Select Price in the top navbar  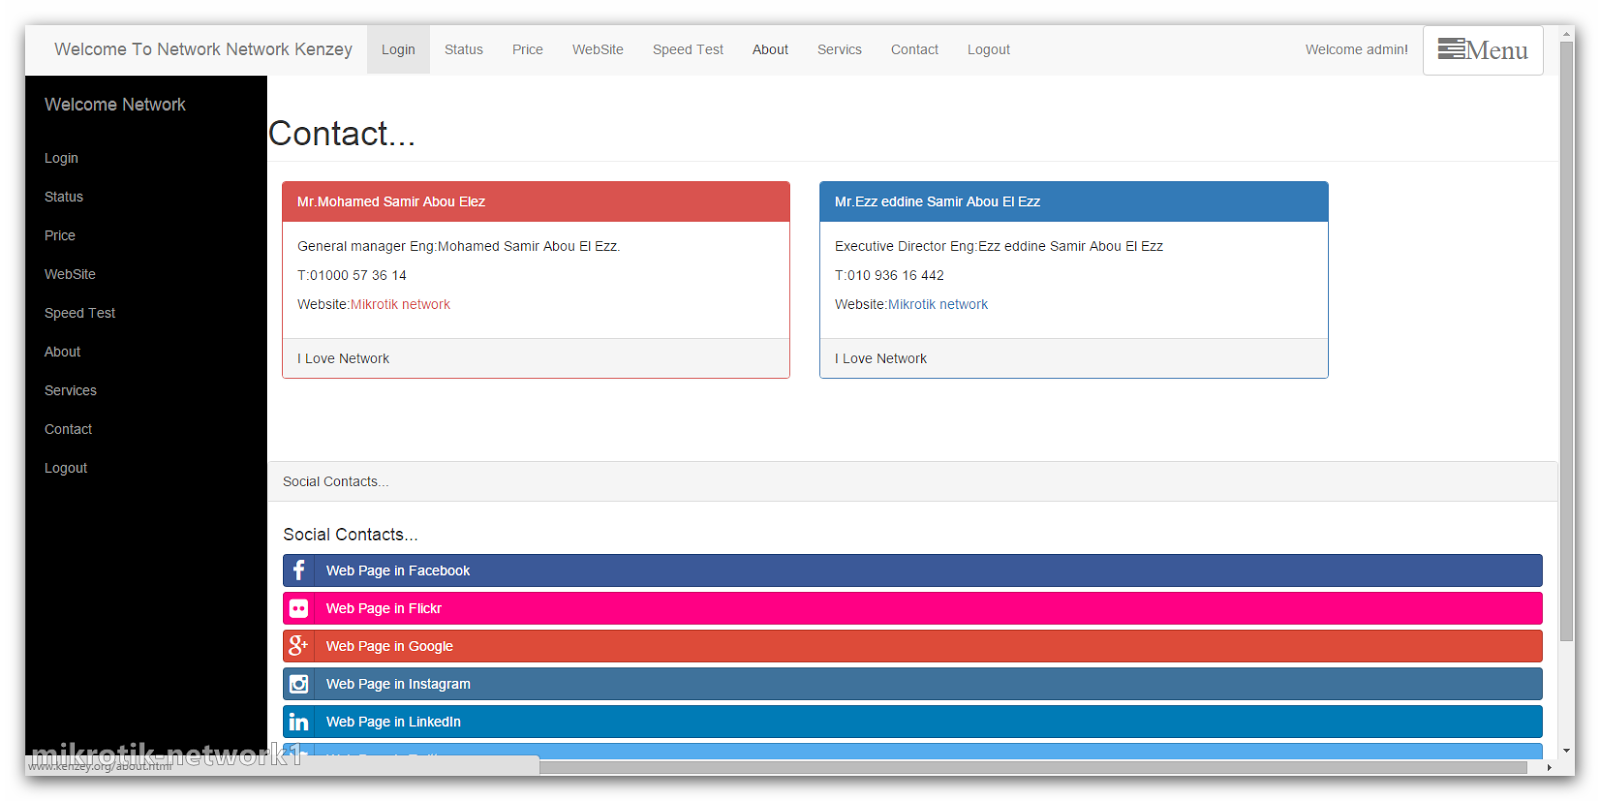coord(527,50)
